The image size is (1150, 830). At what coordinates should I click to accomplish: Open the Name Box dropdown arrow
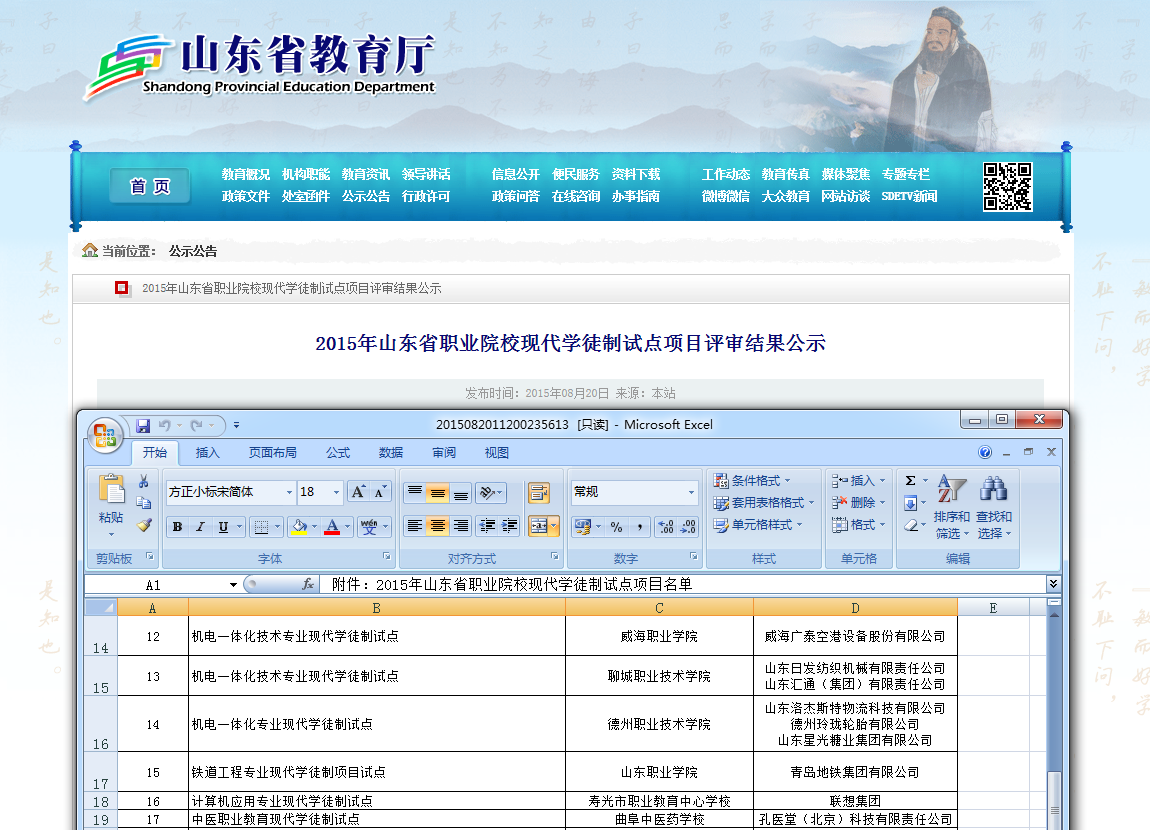coord(233,585)
